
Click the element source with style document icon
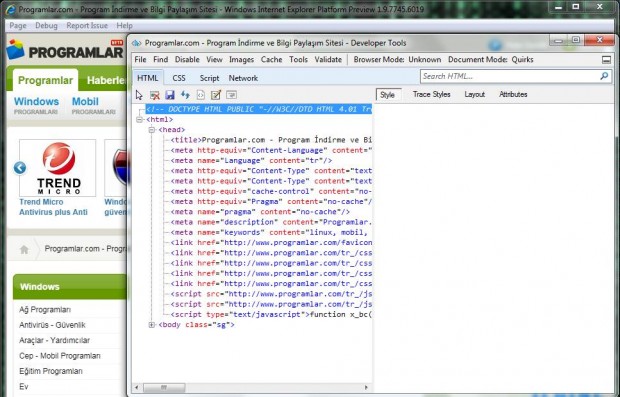[201, 95]
